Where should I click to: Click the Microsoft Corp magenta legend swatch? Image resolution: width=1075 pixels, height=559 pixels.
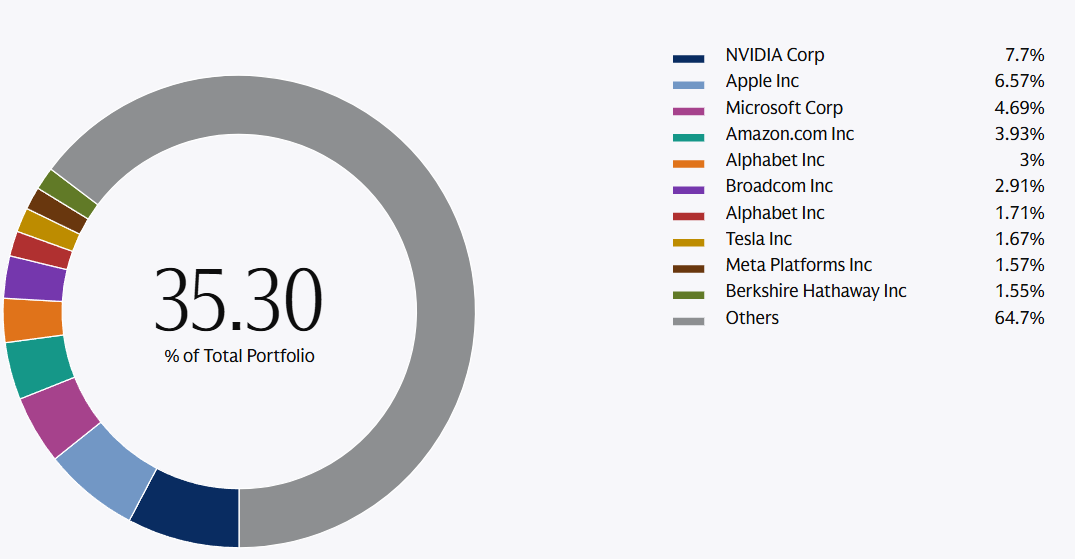coord(688,111)
